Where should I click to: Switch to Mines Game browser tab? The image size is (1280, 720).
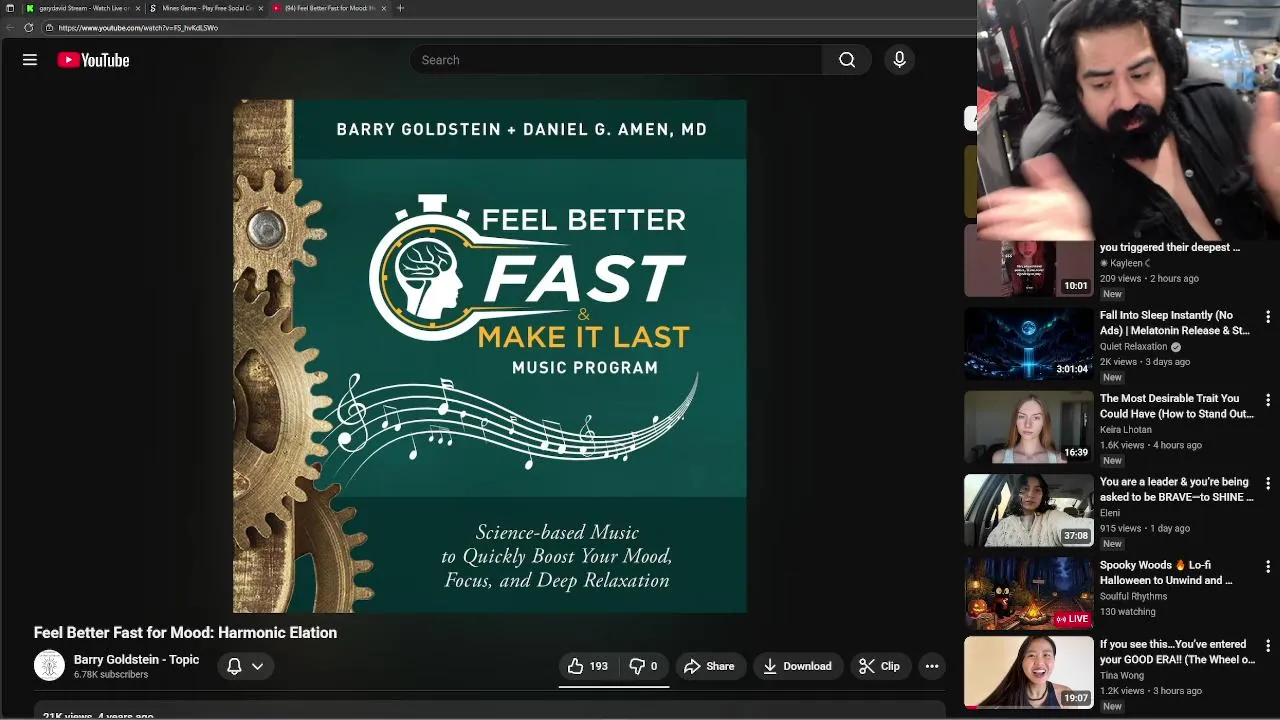coord(208,8)
